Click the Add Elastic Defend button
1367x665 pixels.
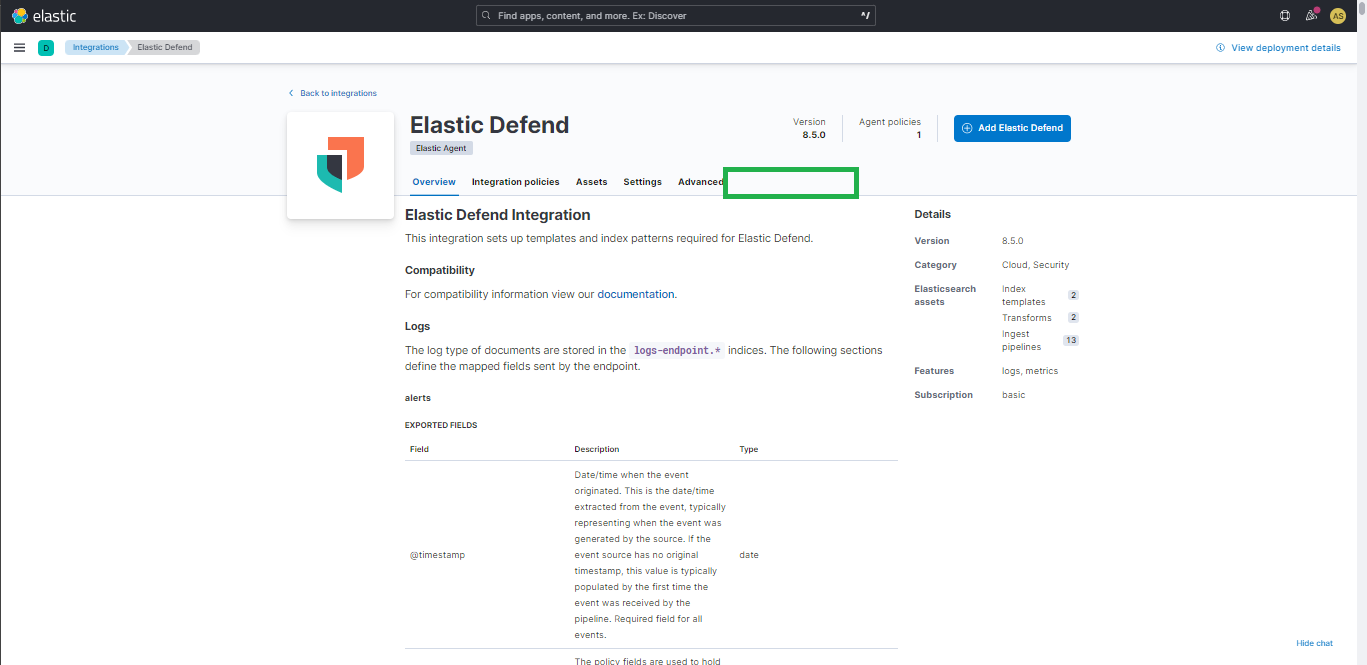[x=1011, y=128]
